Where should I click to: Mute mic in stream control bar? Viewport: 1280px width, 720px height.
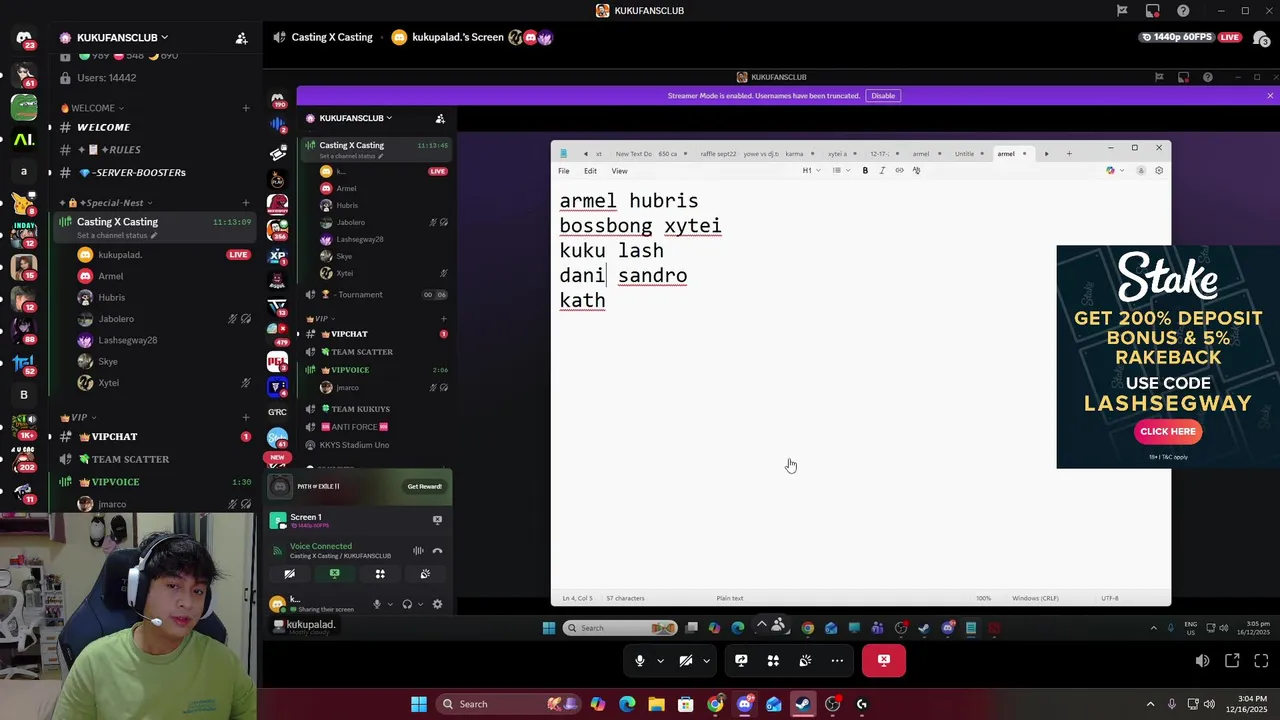pyautogui.click(x=640, y=661)
